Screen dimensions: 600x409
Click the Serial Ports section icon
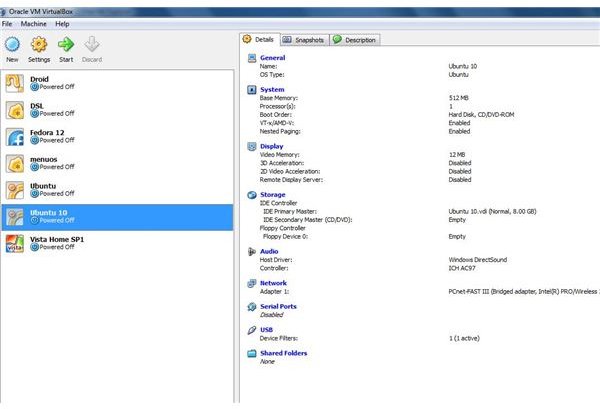252,307
